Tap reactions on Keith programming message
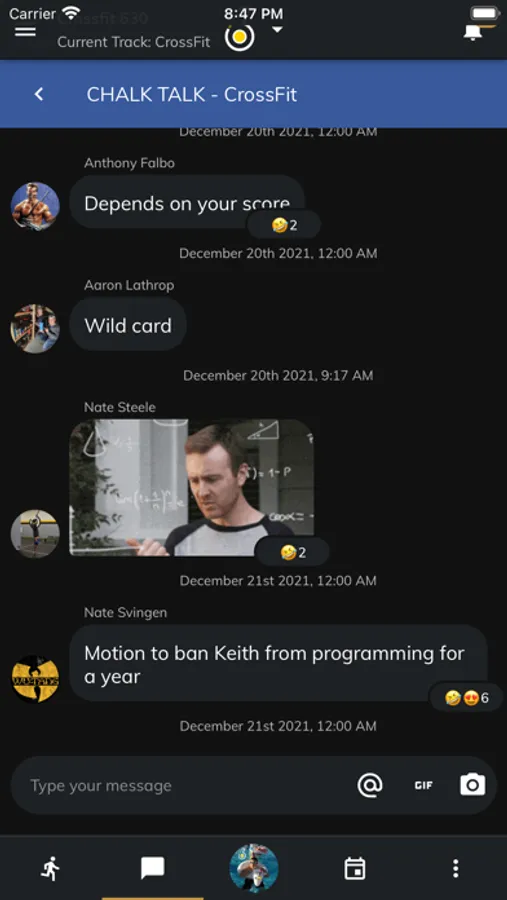Screen dimensions: 507x900 tap(466, 698)
